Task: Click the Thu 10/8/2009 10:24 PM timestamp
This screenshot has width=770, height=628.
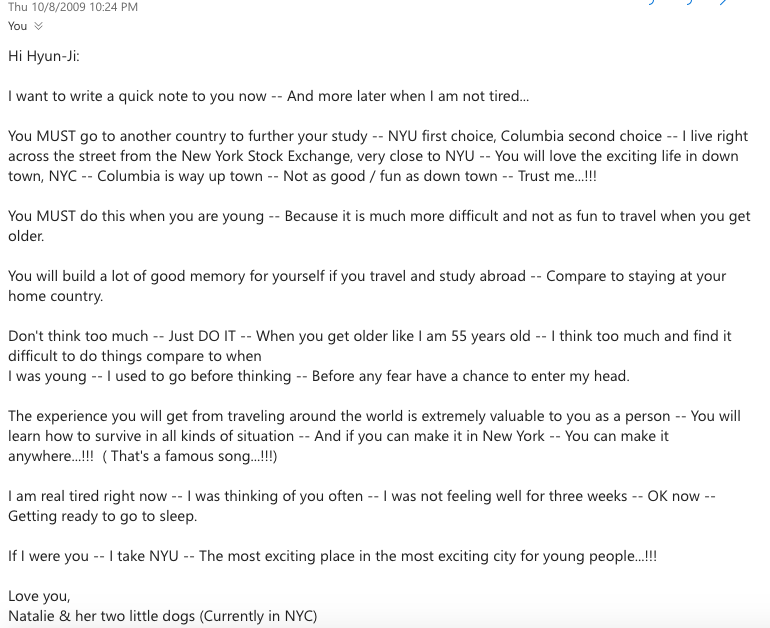Action: [x=73, y=7]
